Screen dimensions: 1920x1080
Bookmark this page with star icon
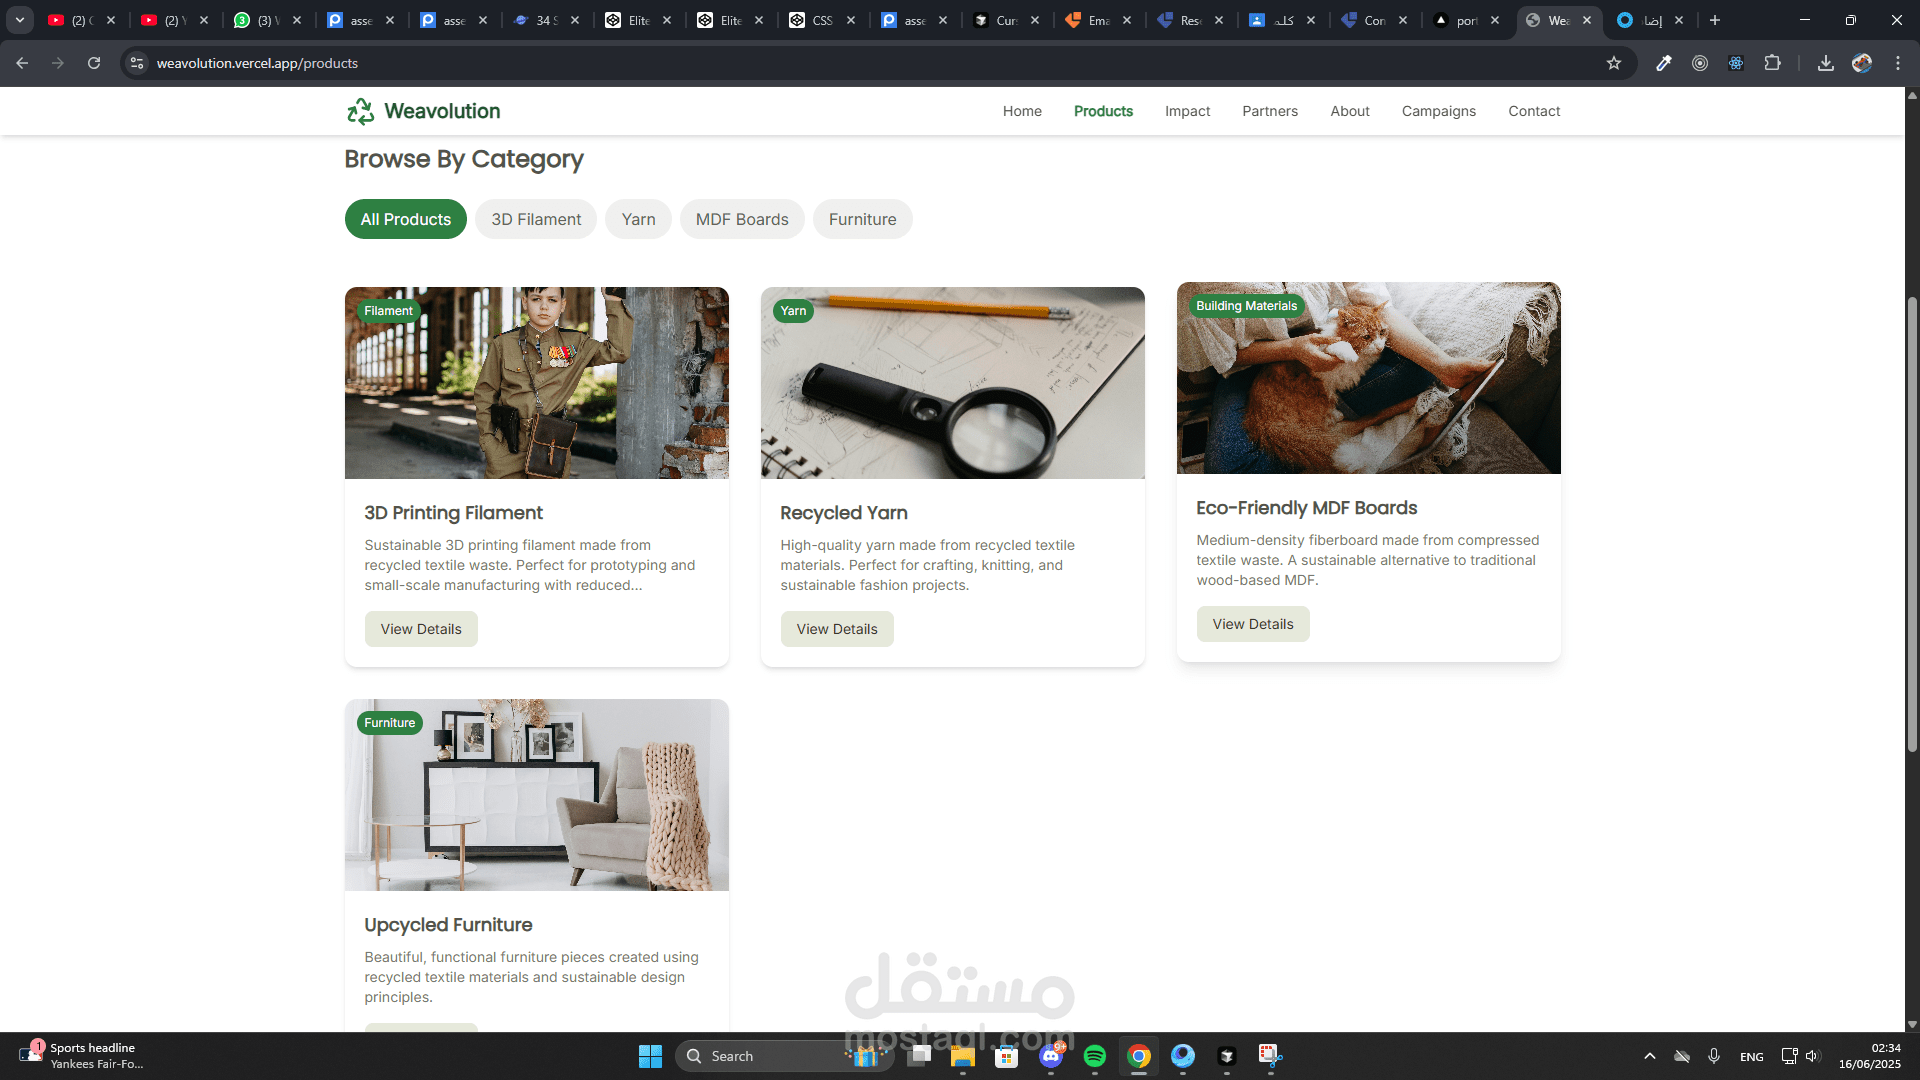[1613, 63]
